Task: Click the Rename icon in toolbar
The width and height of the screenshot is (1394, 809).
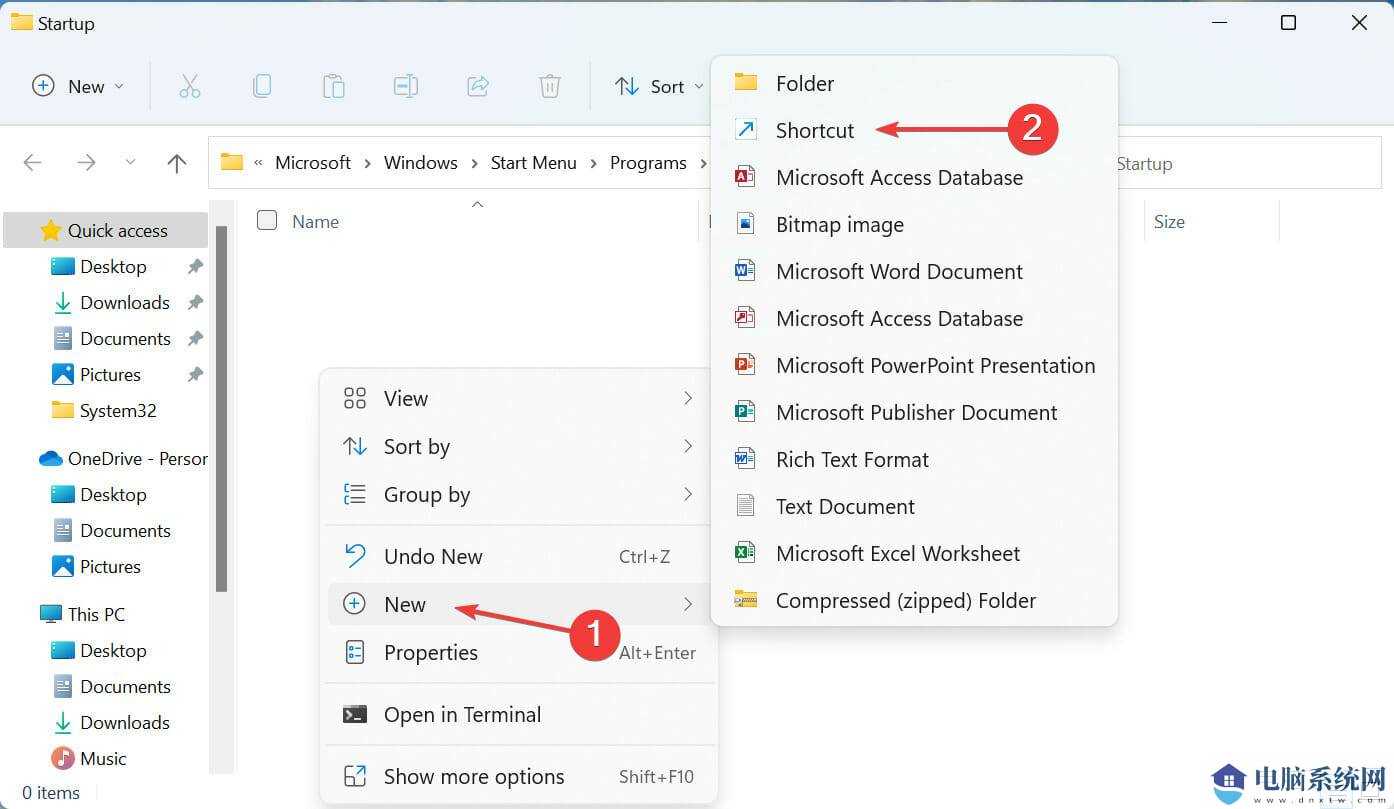Action: [x=406, y=87]
